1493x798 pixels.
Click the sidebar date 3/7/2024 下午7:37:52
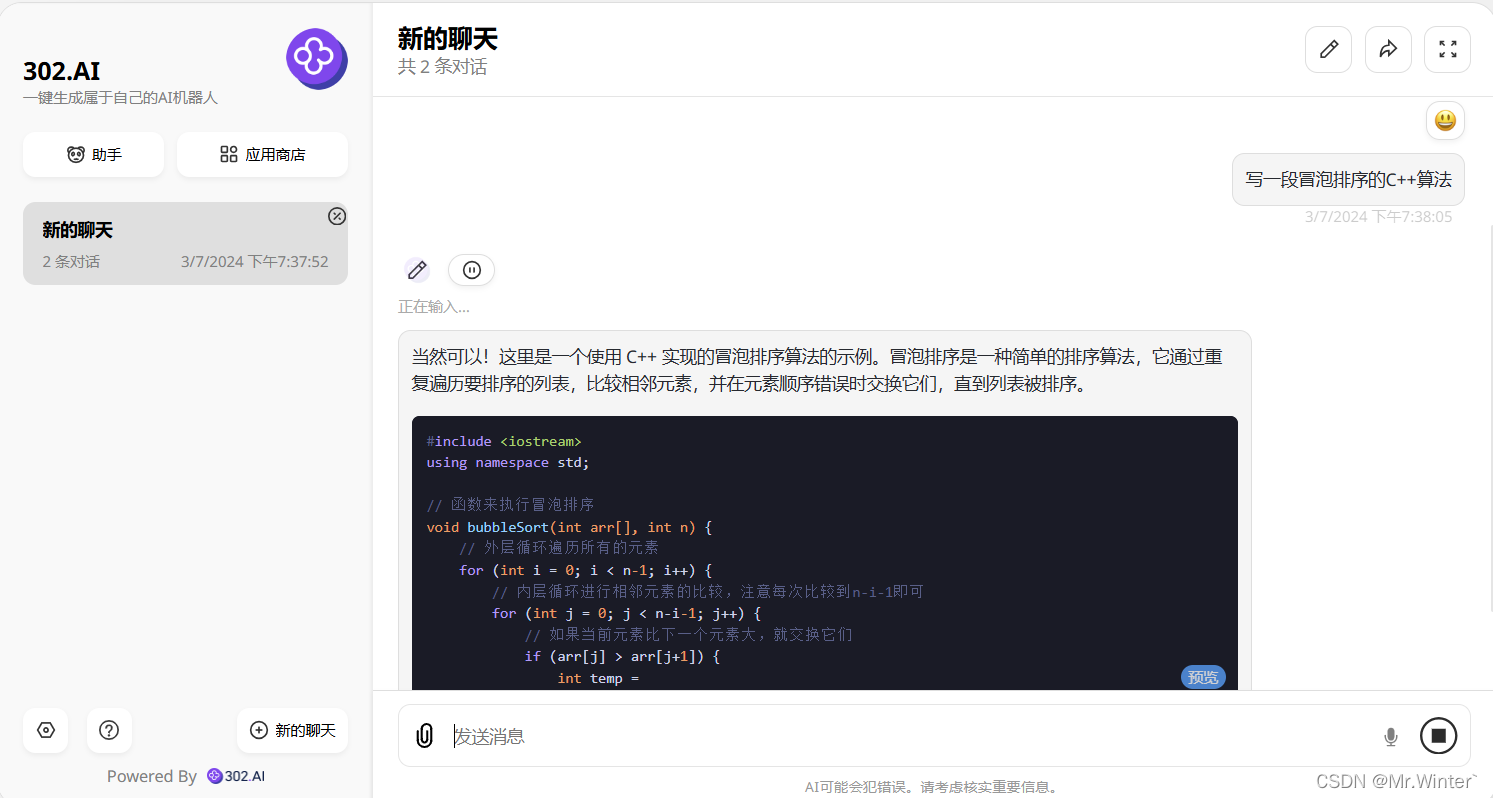(x=255, y=262)
